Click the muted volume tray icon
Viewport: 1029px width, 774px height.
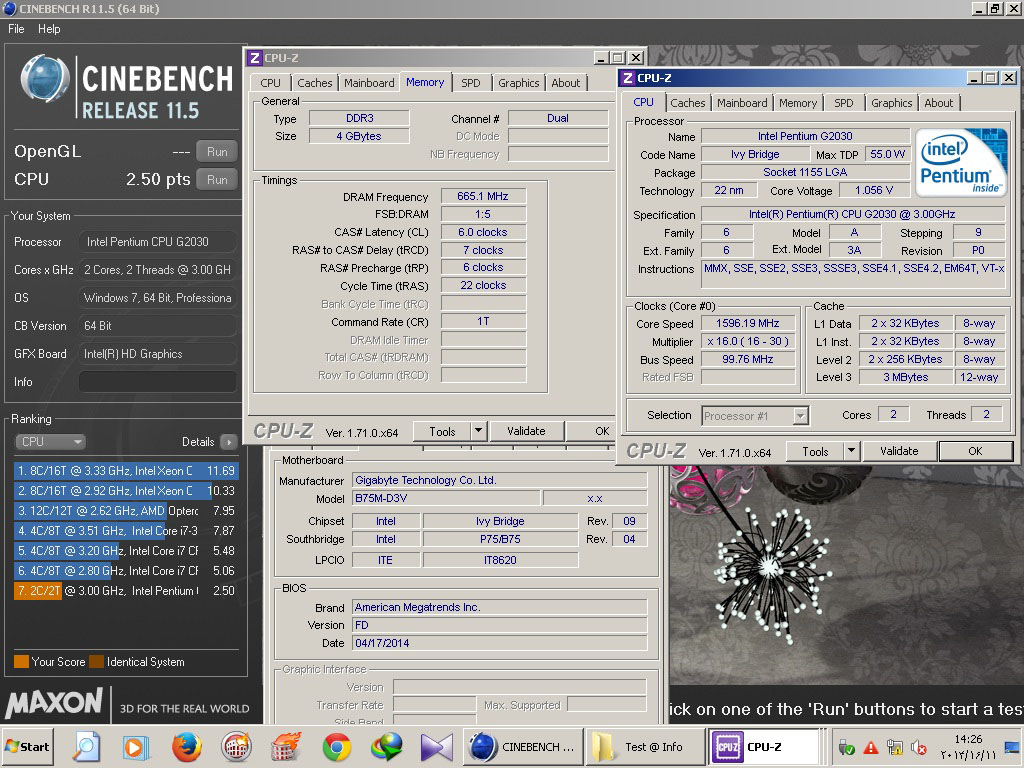919,747
